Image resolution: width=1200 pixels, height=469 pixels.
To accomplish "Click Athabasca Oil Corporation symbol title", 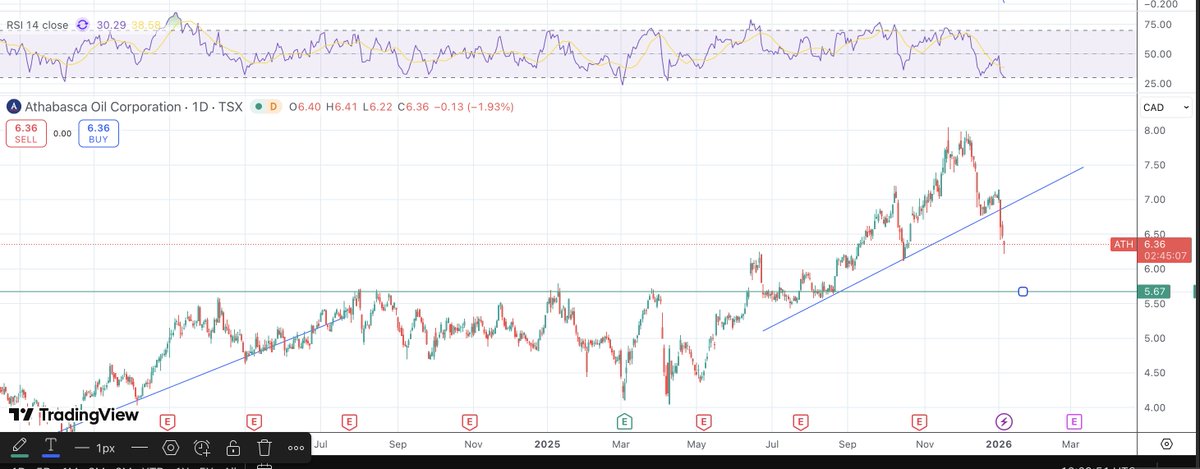I will [x=105, y=106].
